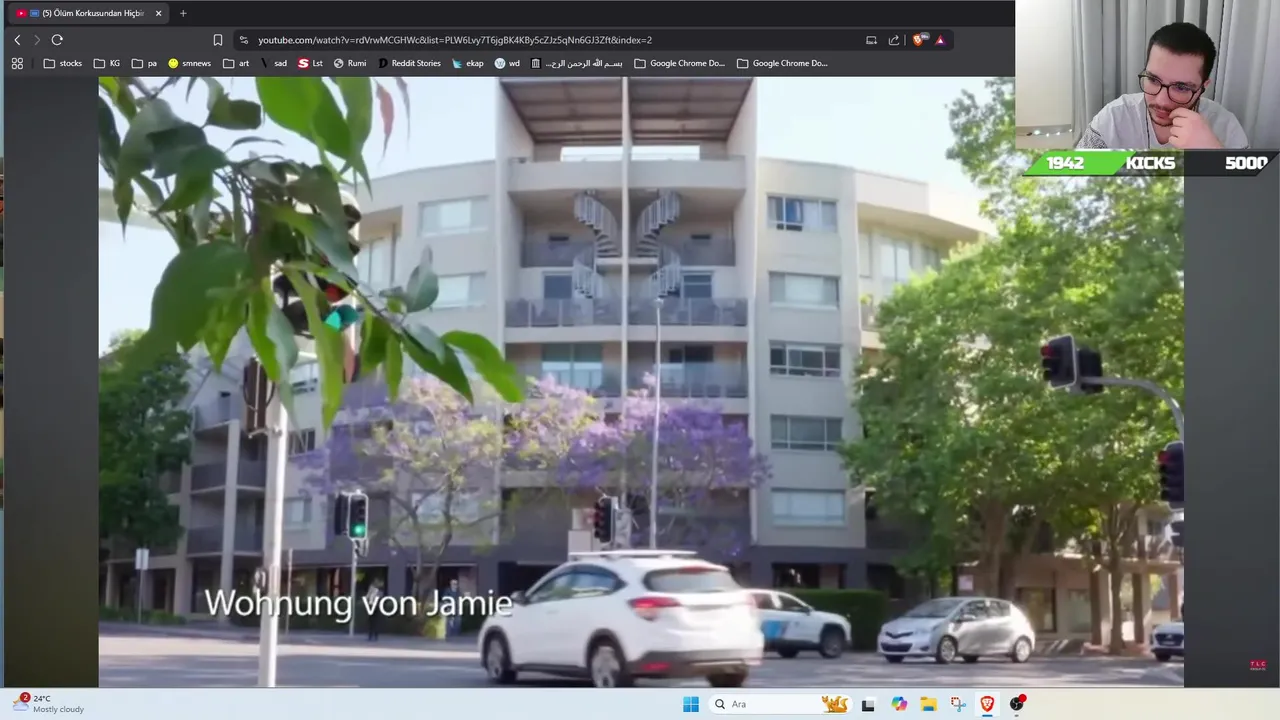The image size is (1280, 720).
Task: Click the YouTube video to pause it
Action: click(641, 382)
